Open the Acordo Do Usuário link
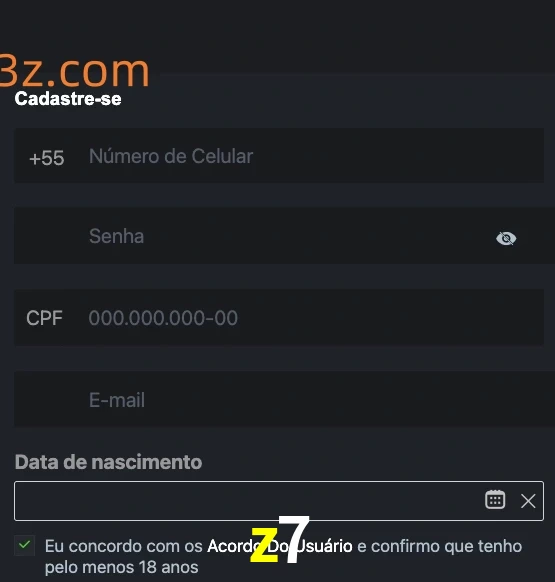 point(280,546)
